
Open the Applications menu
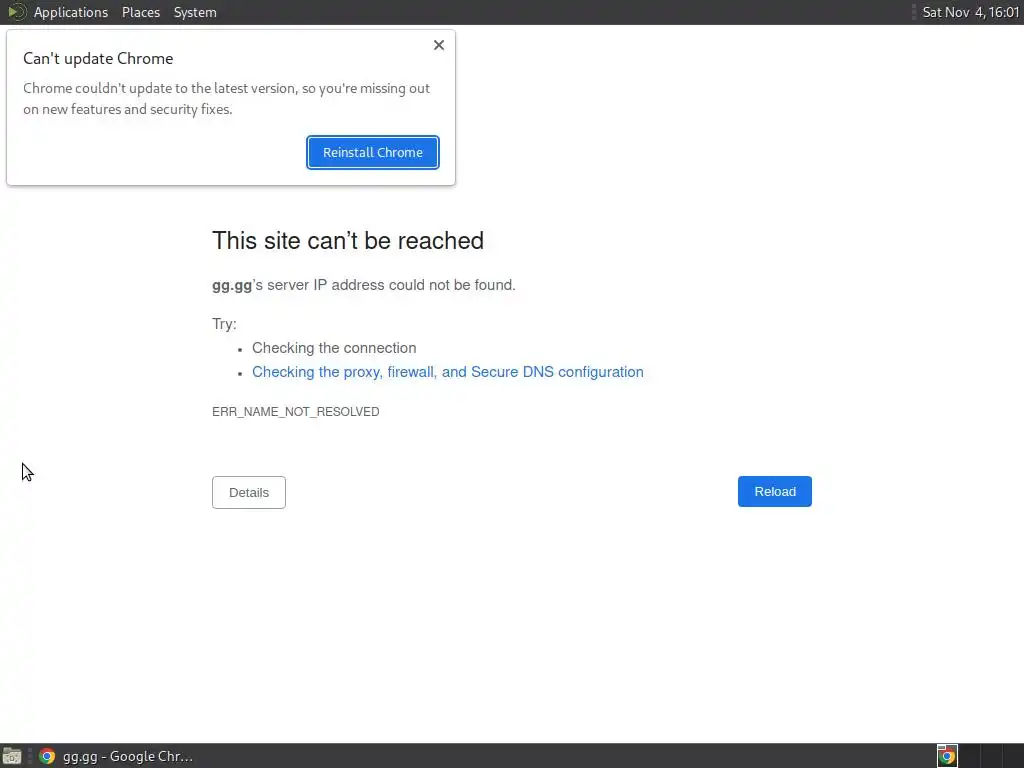click(x=71, y=12)
